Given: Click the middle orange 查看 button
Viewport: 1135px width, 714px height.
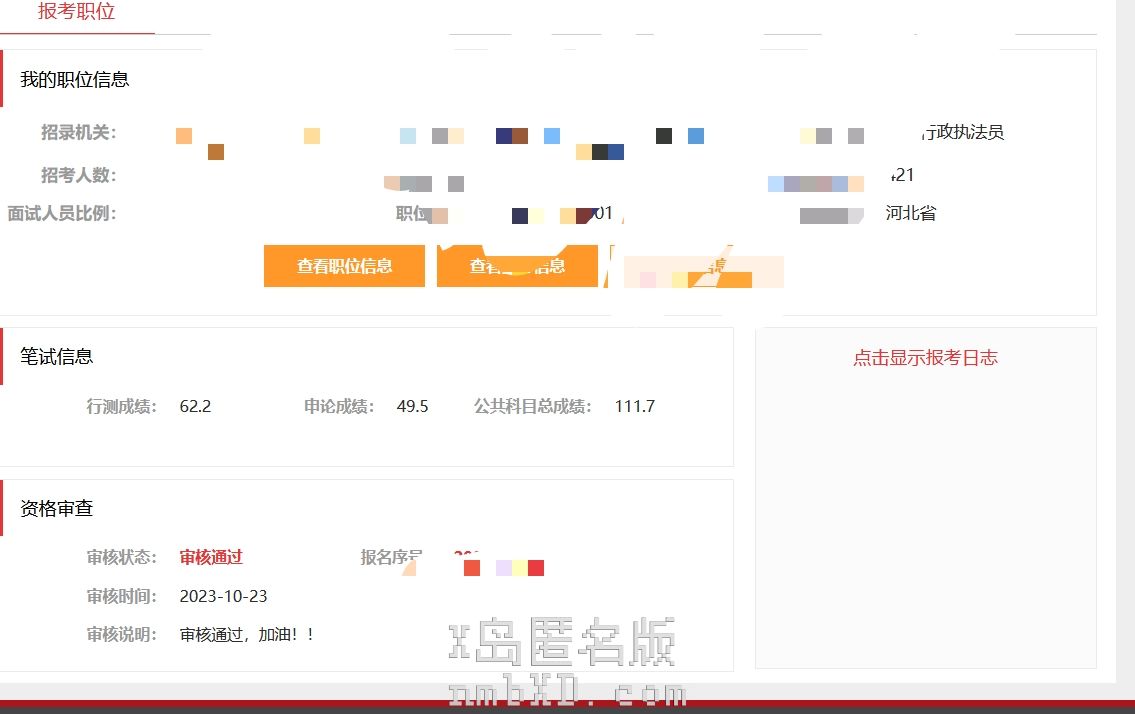Looking at the screenshot, I should point(516,266).
